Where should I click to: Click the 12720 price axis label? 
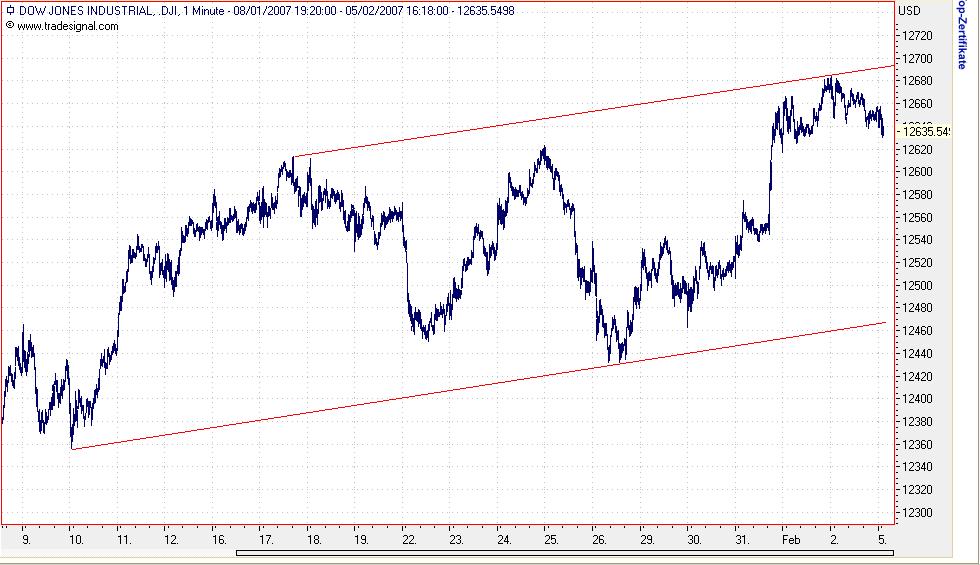918,36
